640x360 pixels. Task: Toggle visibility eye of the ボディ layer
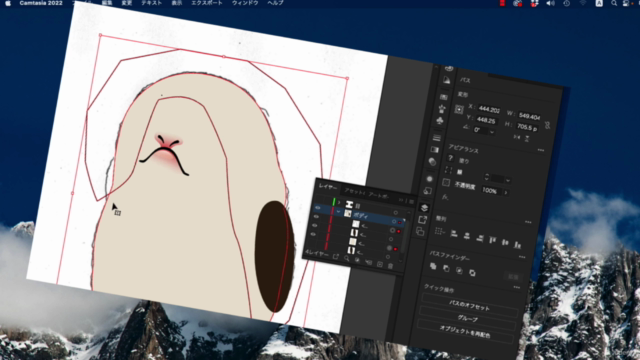pos(318,208)
